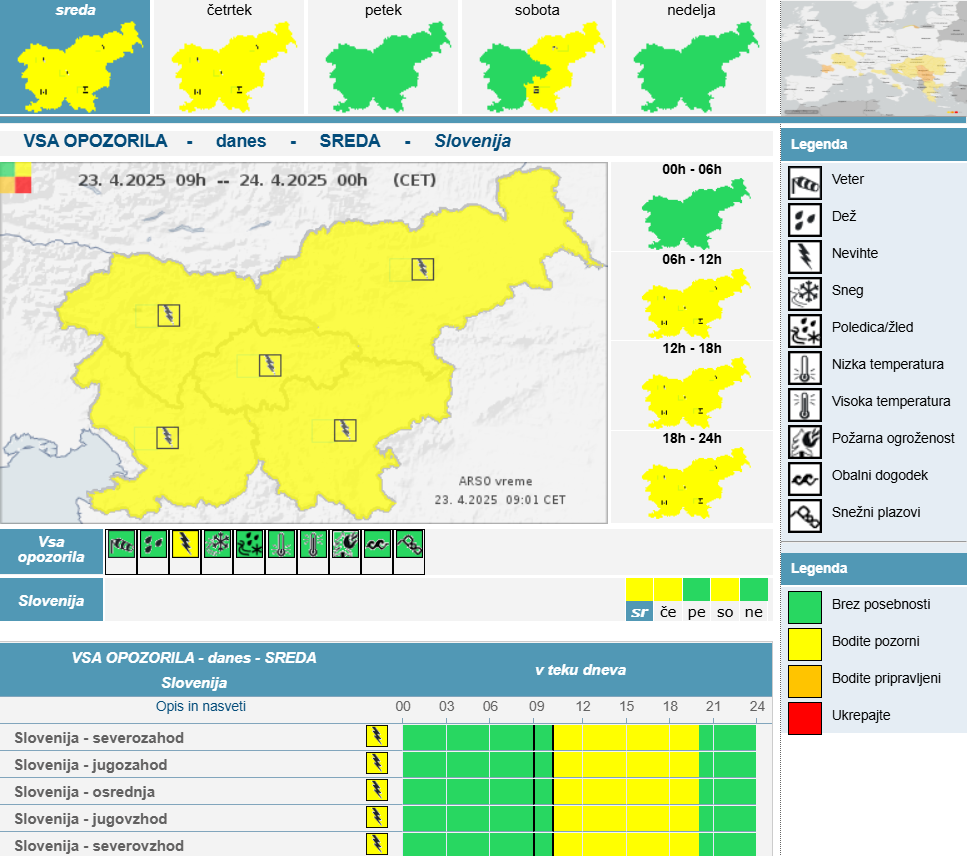Select the avalanche filter icon
This screenshot has width=967, height=856.
[409, 545]
